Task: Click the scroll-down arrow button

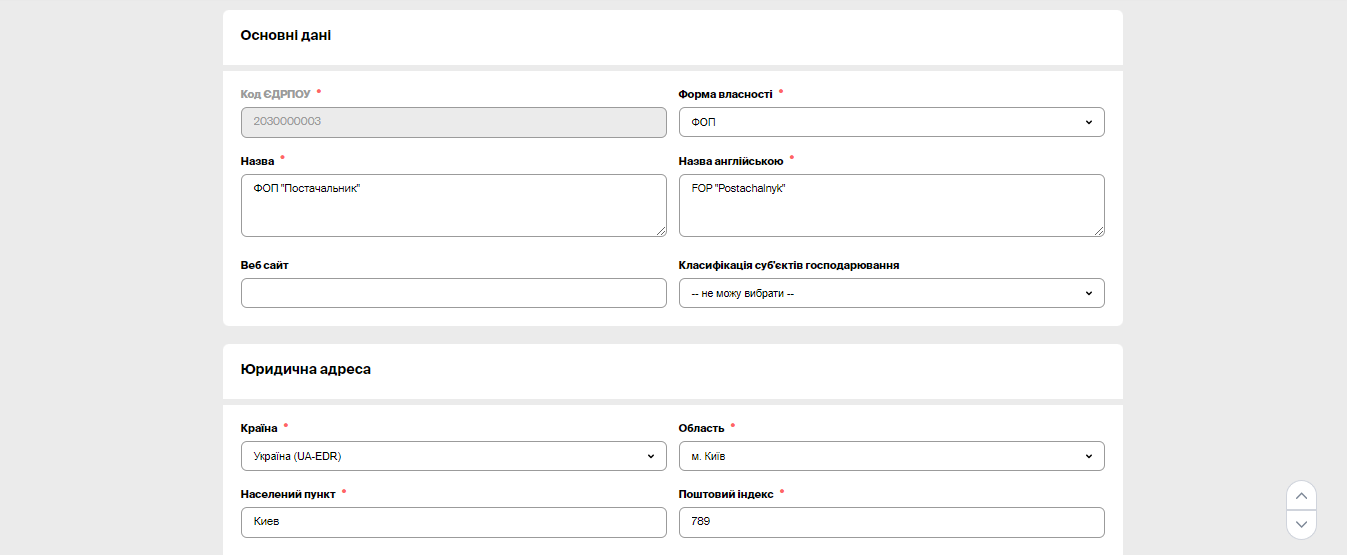Action: [x=1301, y=524]
